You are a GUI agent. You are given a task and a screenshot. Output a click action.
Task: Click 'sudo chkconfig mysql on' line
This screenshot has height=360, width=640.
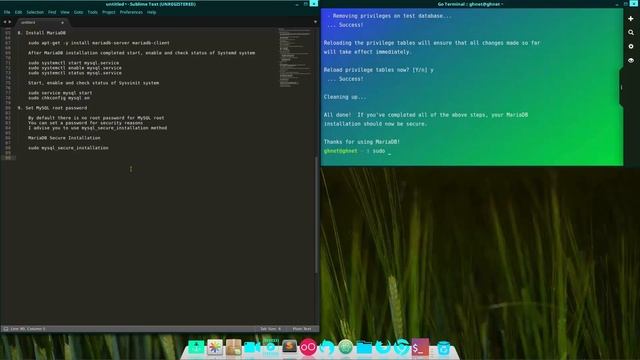[59, 98]
